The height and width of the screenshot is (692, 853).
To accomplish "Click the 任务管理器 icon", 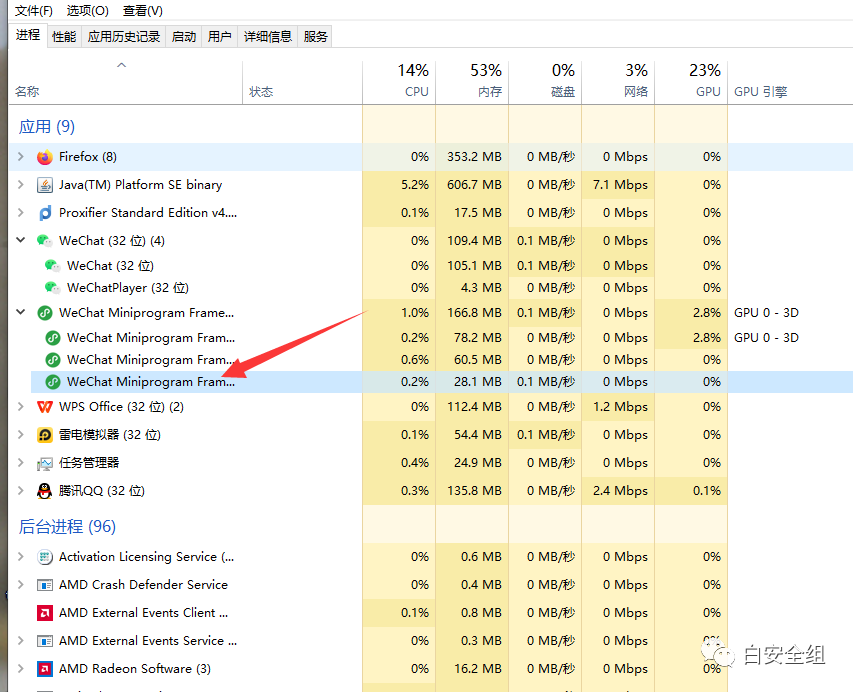I will pos(45,463).
